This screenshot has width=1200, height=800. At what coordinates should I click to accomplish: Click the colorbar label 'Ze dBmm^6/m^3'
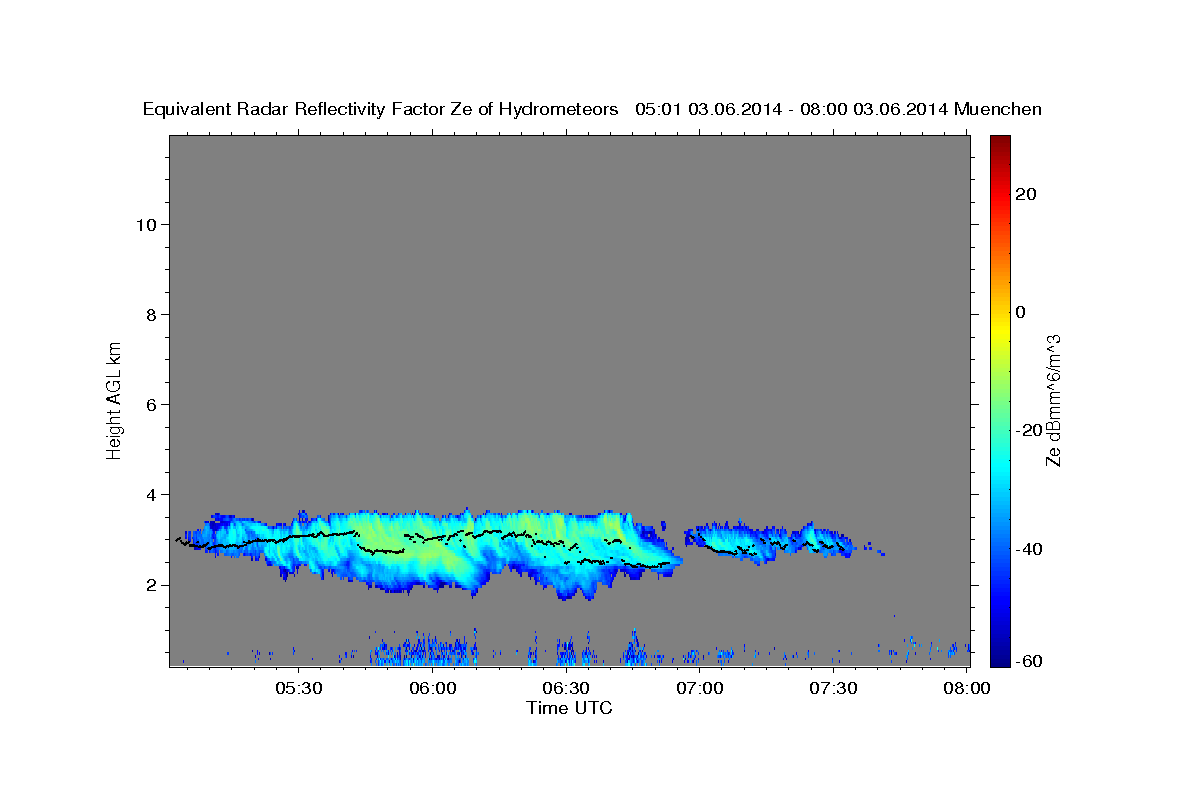coord(1053,400)
